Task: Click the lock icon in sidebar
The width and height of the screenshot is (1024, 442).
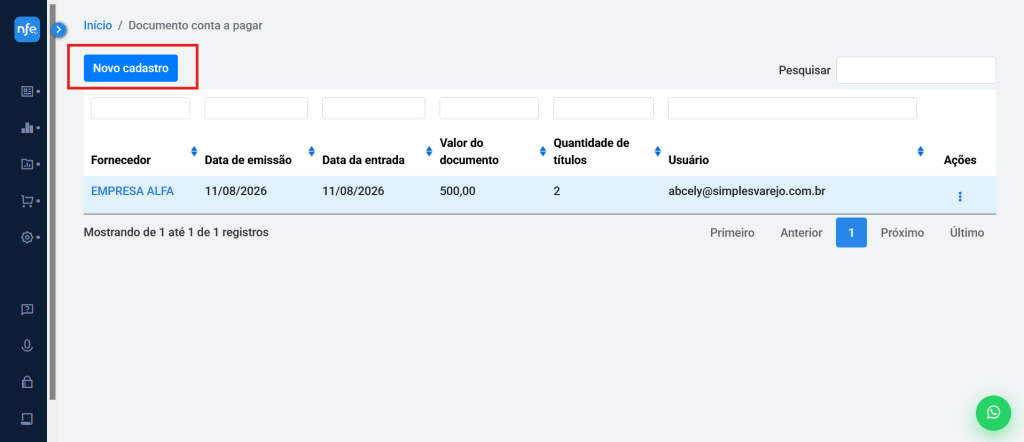Action: pos(27,382)
